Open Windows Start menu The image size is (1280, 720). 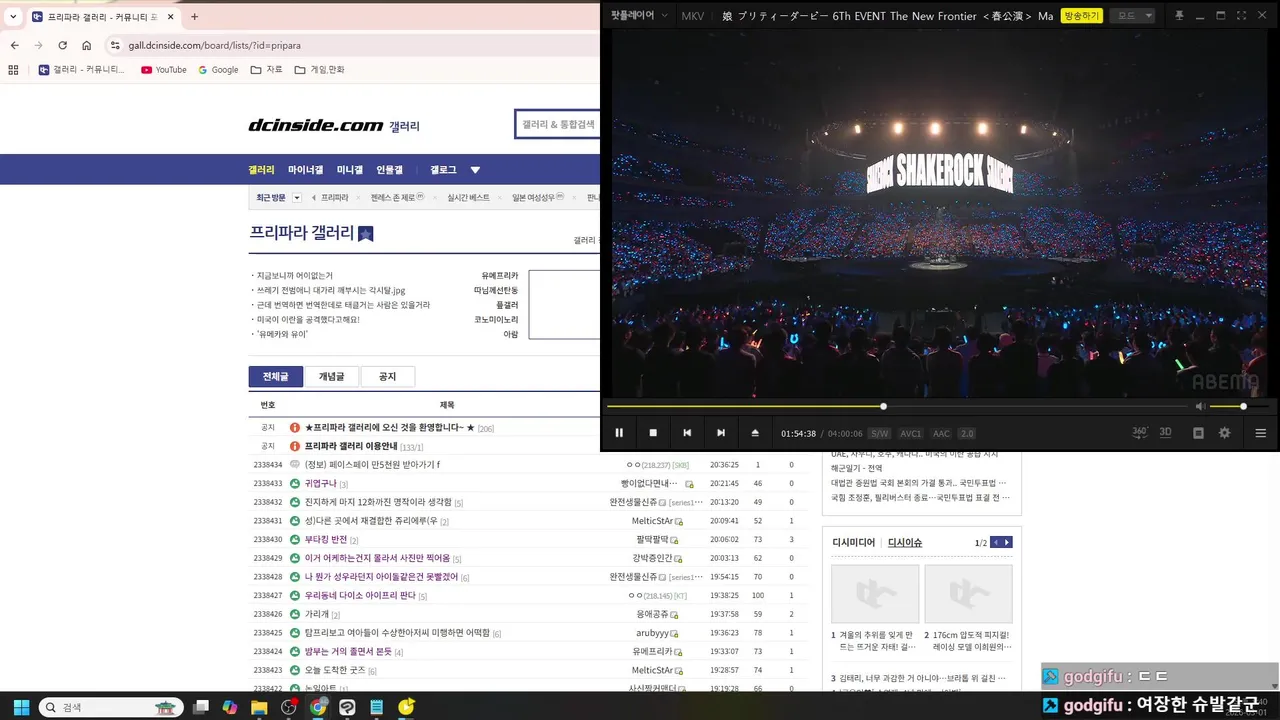coord(21,707)
